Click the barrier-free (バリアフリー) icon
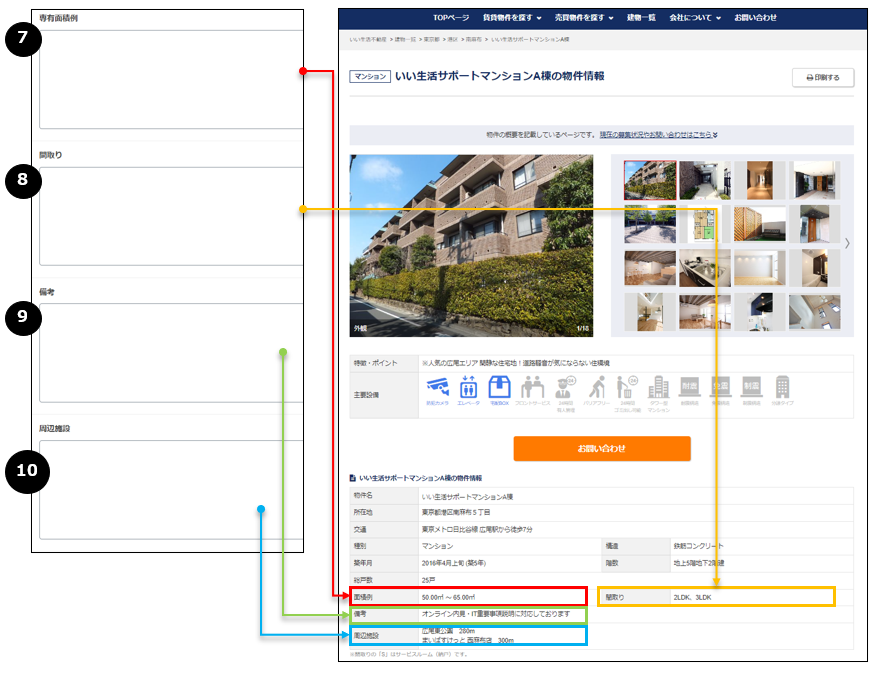 click(x=597, y=389)
